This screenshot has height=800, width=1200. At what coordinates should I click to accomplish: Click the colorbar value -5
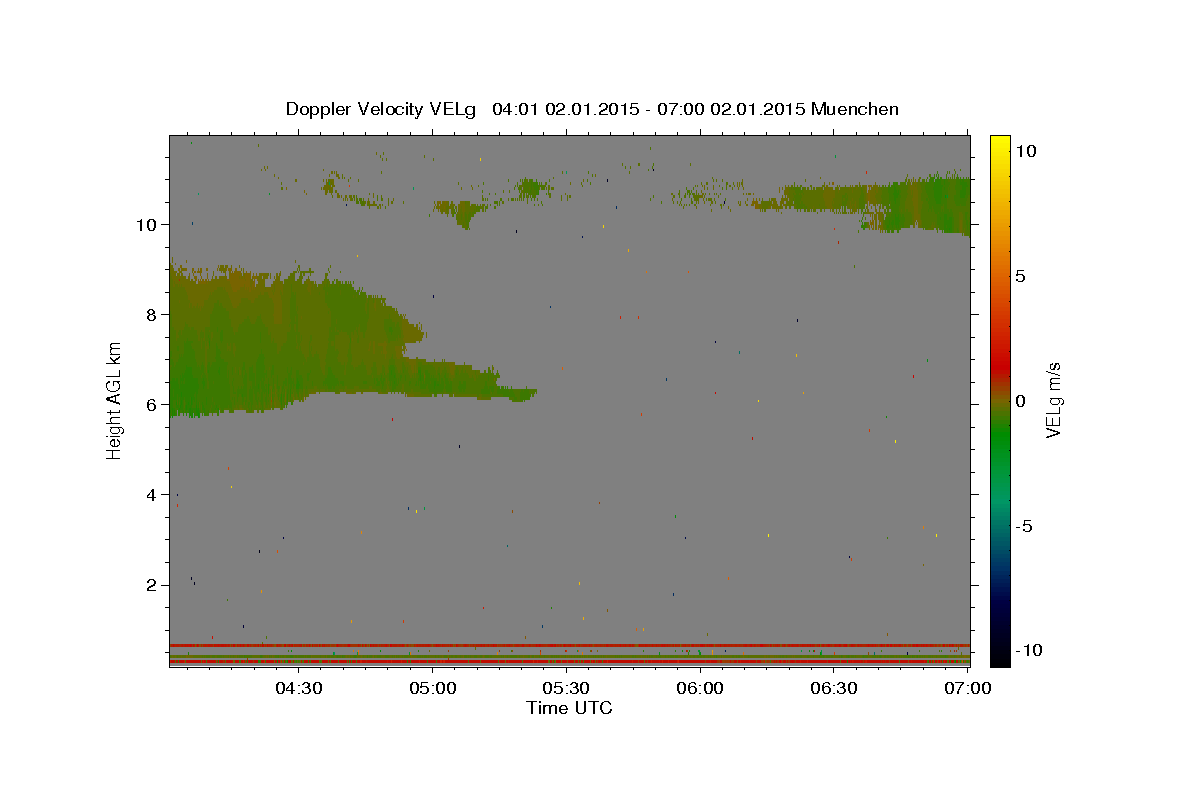coord(1023,526)
